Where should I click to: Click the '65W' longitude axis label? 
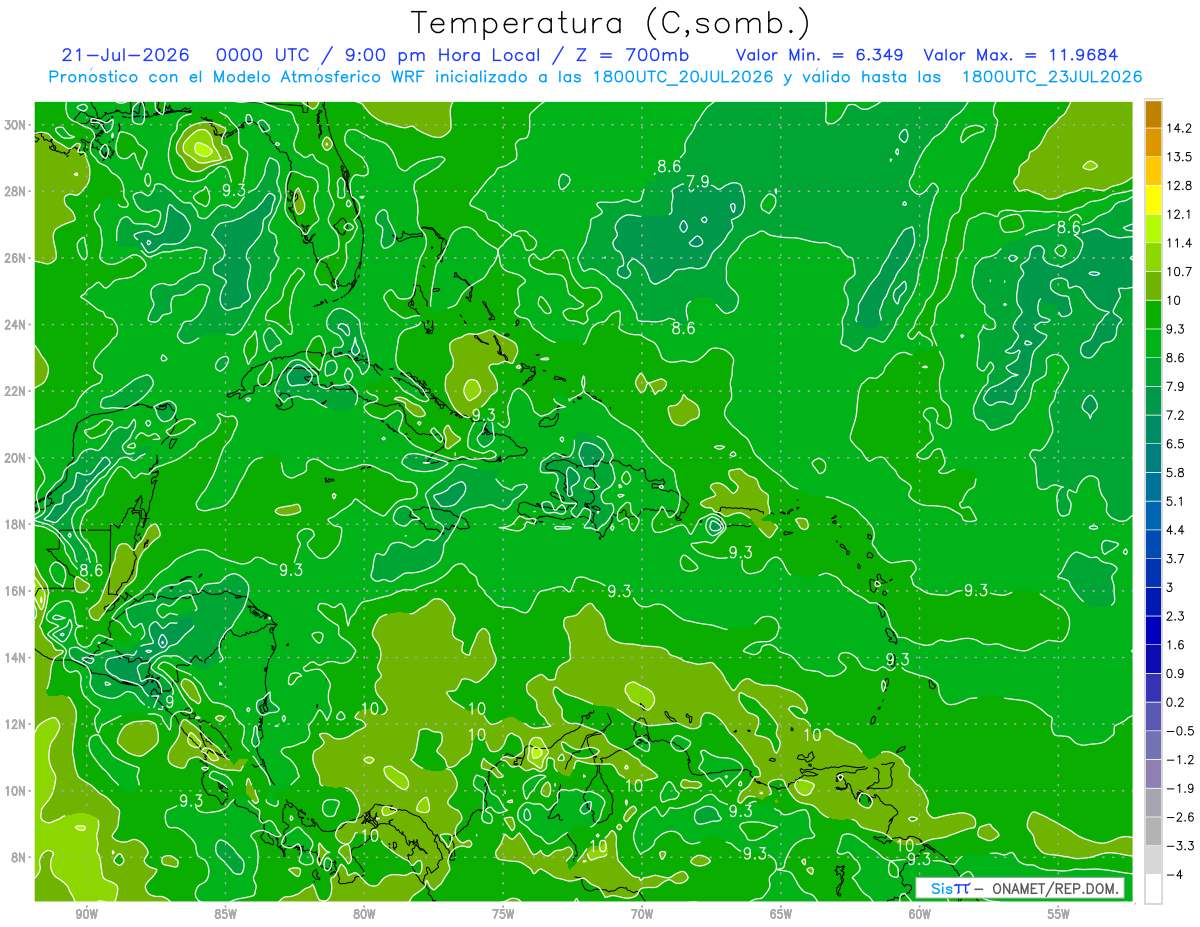tap(781, 914)
